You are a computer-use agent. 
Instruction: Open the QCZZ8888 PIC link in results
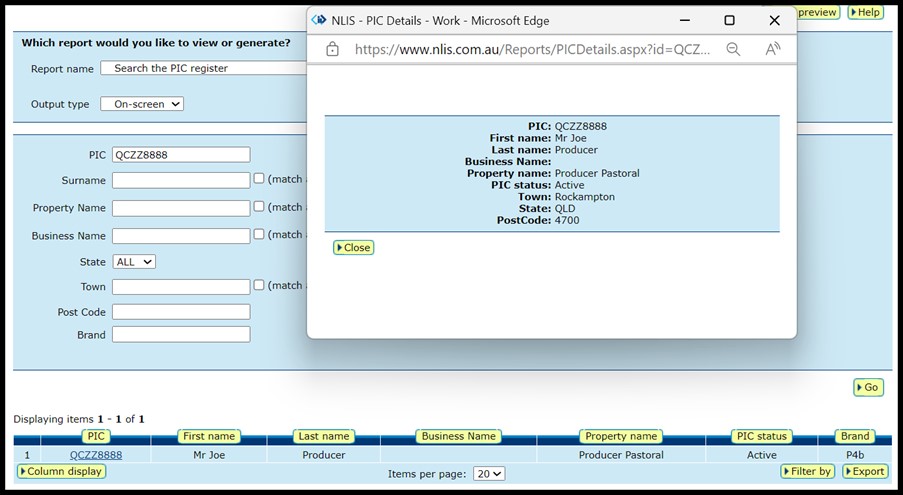coord(96,455)
